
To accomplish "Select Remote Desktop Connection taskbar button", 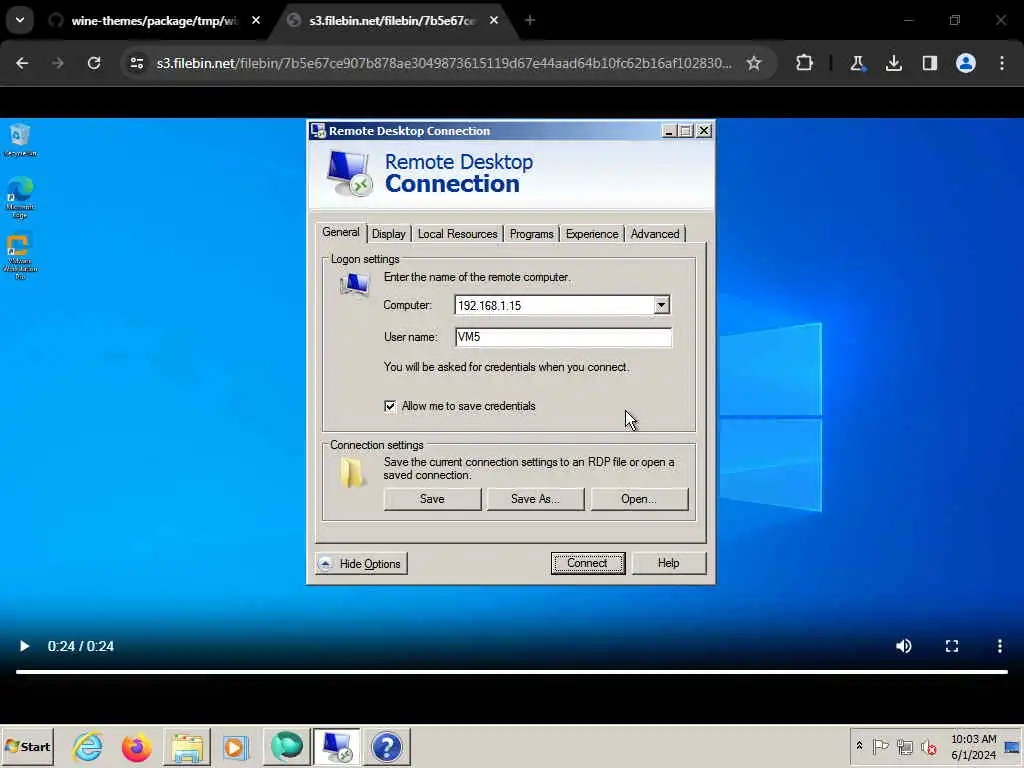I will [x=336, y=746].
